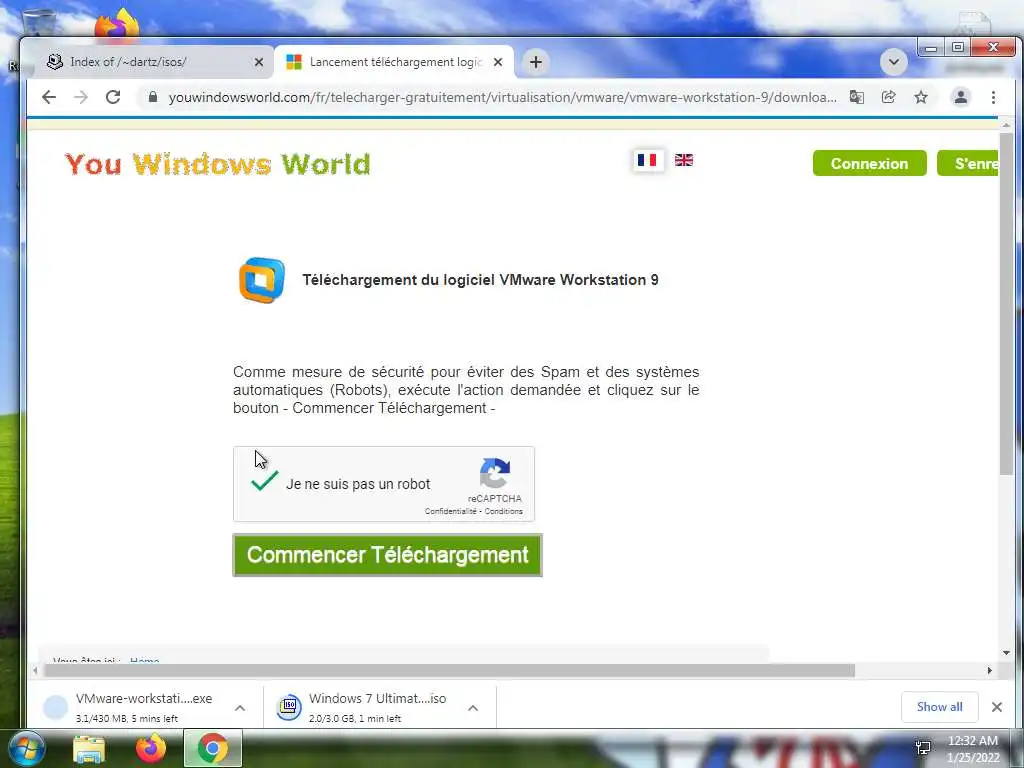Click the vertical scrollbar thumb
This screenshot has height=768, width=1024.
pos(1006,304)
